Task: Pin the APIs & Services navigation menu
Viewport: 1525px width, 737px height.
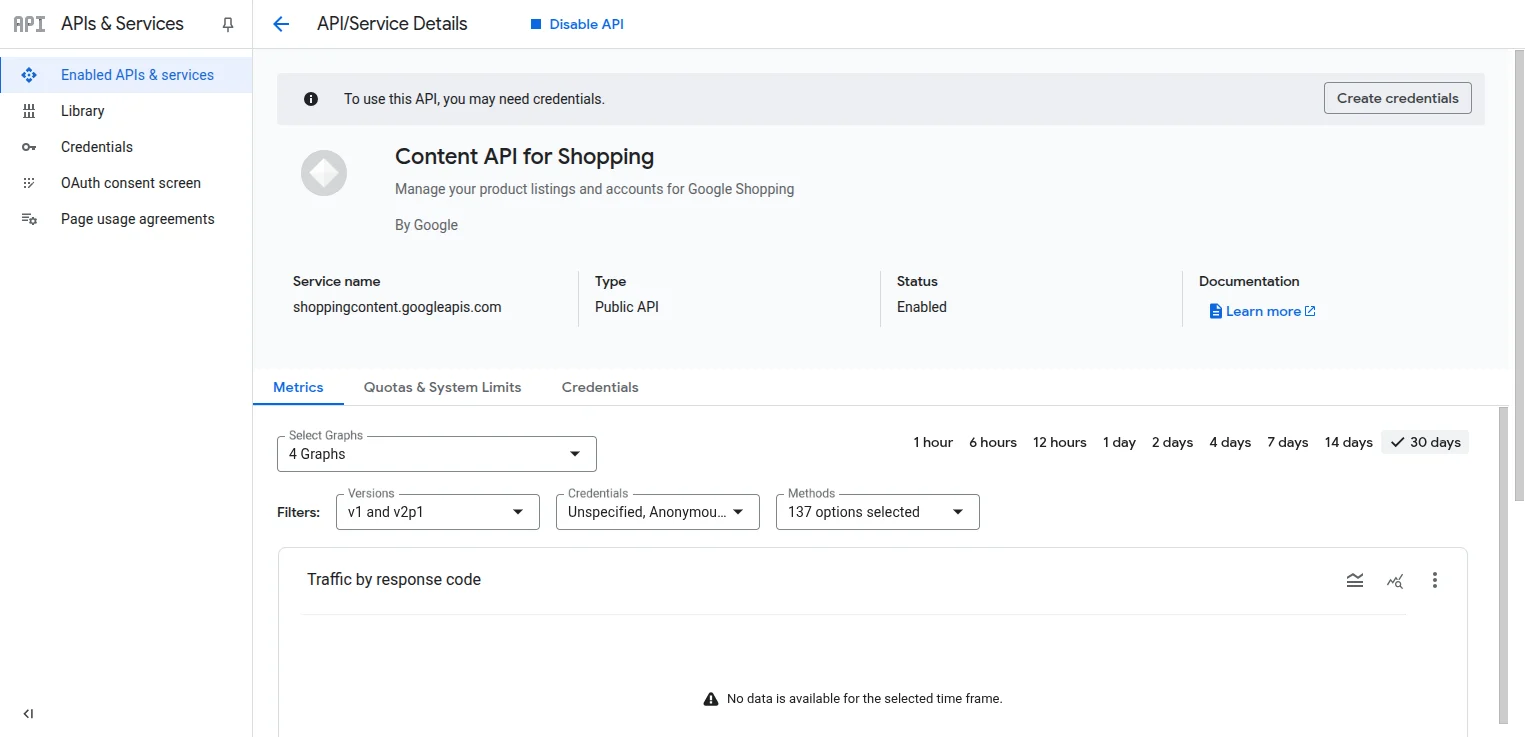Action: (x=227, y=23)
